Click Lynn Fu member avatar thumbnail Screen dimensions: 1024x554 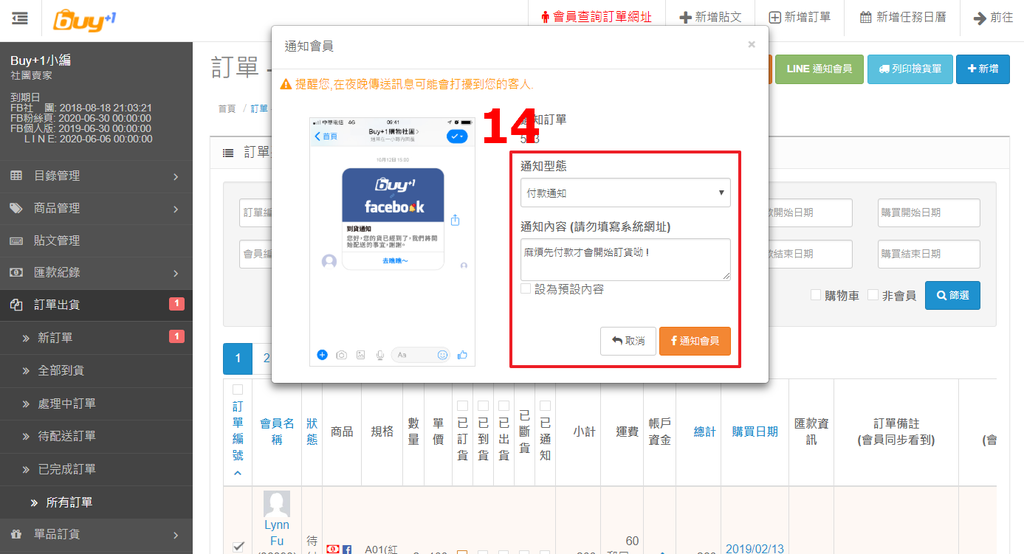pos(277,504)
